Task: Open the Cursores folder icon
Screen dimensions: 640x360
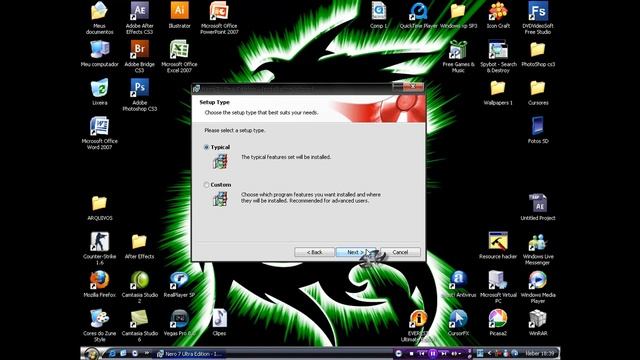Action: [x=538, y=92]
